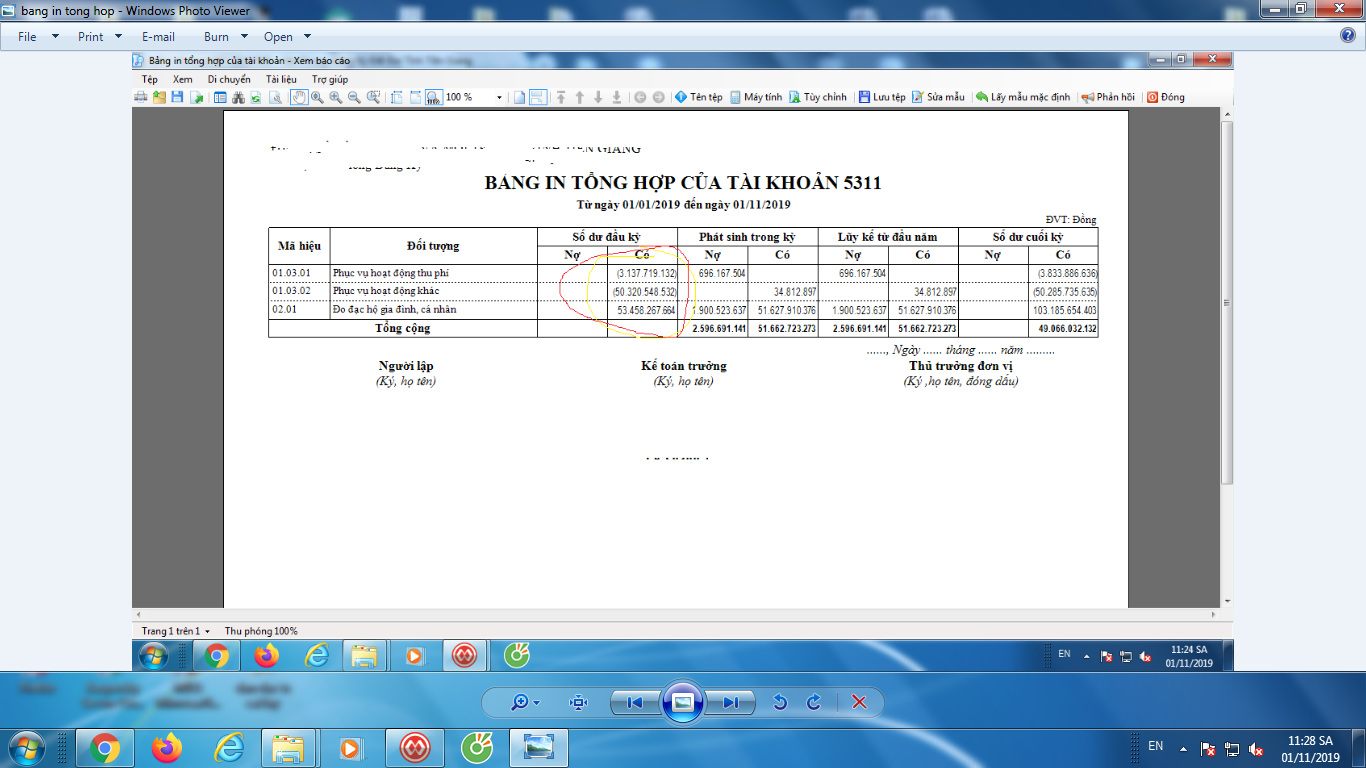The height and width of the screenshot is (768, 1366).
Task: Advance to the next photo
Action: pyautogui.click(x=731, y=702)
